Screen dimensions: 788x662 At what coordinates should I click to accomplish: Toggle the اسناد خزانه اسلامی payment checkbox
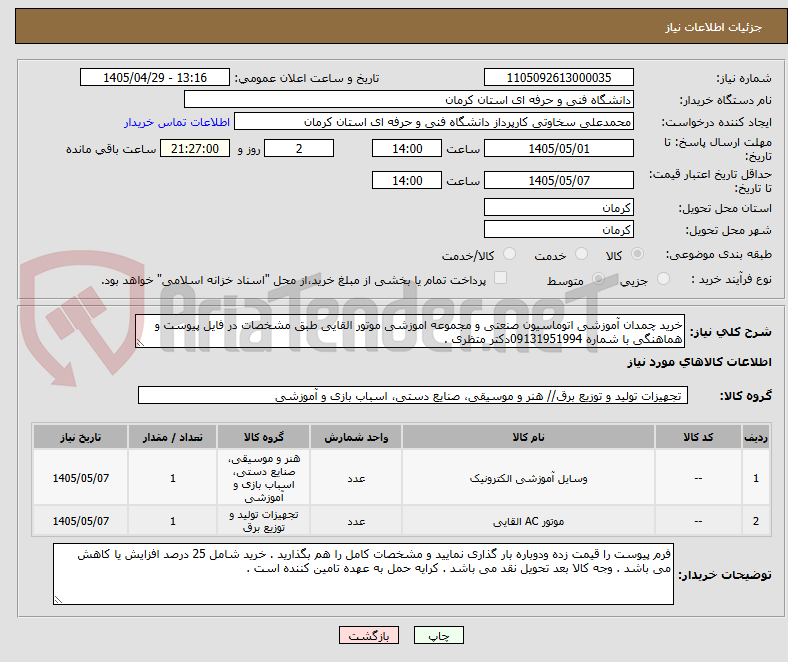coord(501,278)
